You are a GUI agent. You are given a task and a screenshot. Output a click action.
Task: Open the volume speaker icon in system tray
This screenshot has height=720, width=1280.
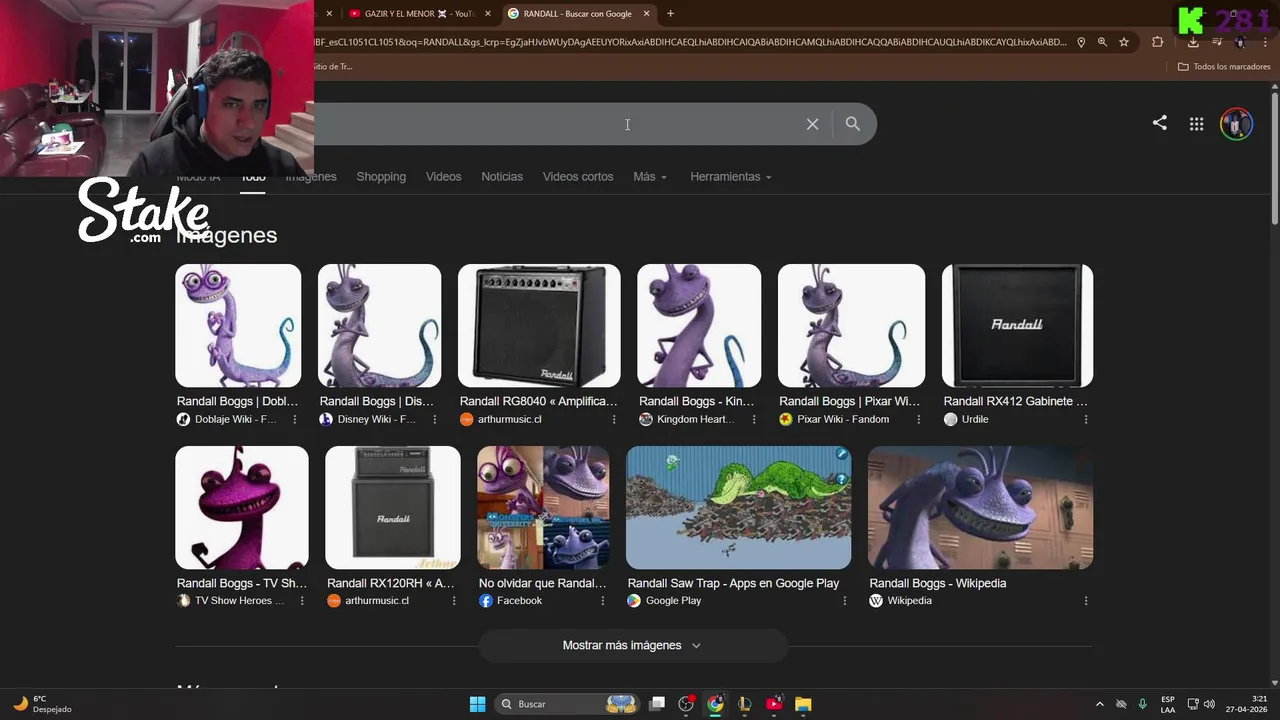1209,704
